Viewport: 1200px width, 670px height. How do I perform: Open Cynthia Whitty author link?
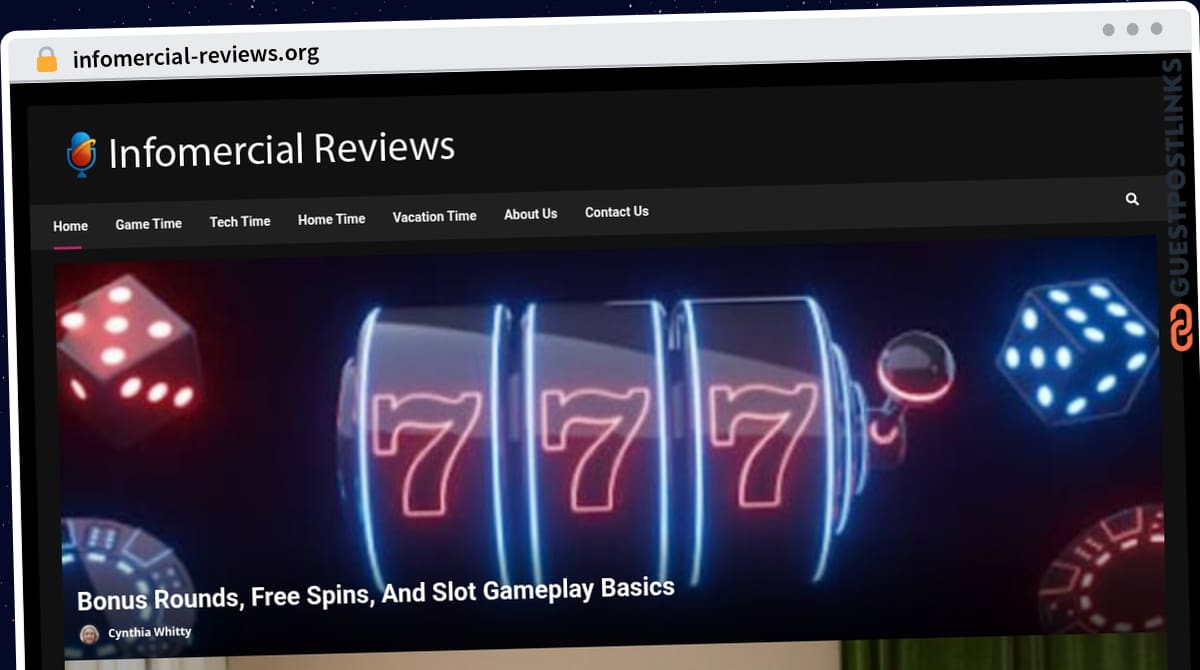[149, 632]
